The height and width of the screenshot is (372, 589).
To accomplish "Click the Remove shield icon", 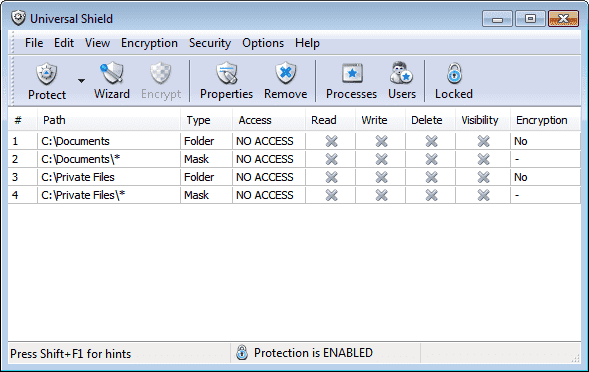I will click(x=285, y=73).
